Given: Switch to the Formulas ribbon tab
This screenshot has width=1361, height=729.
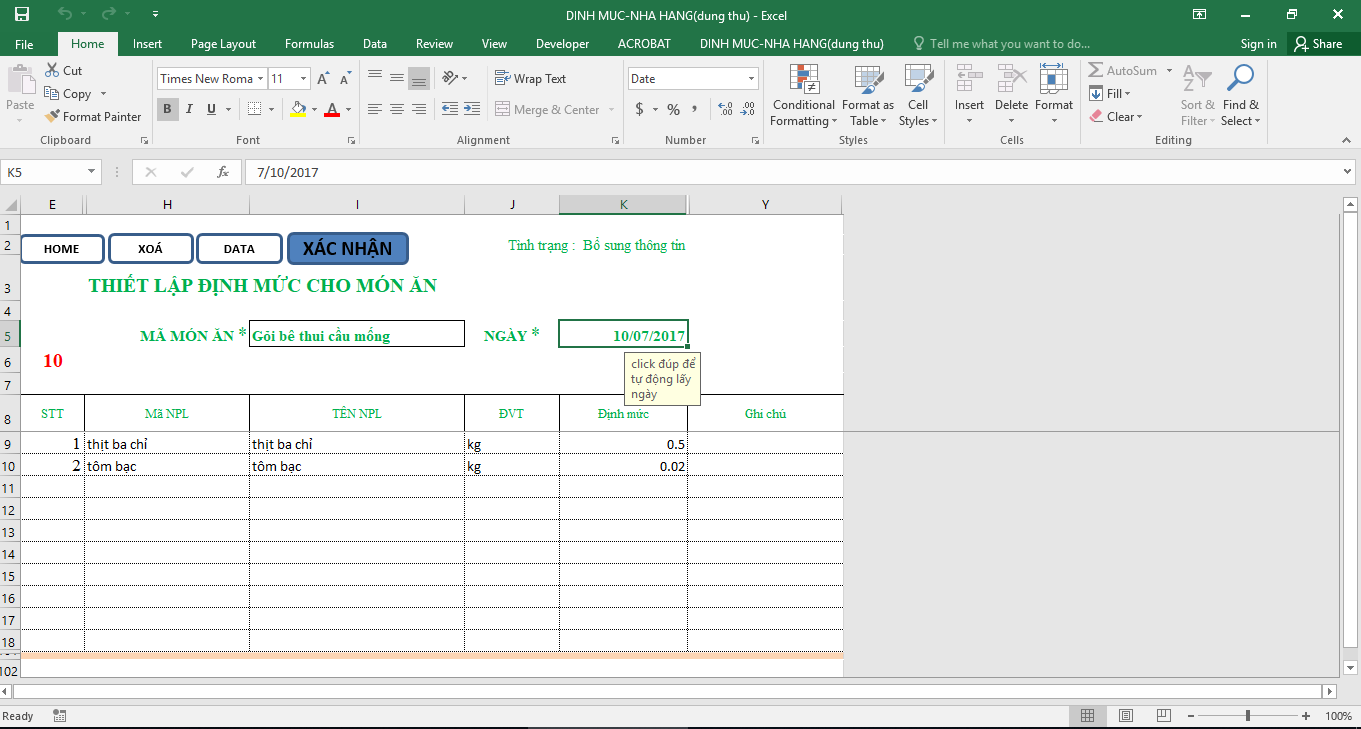Looking at the screenshot, I should tap(309, 44).
